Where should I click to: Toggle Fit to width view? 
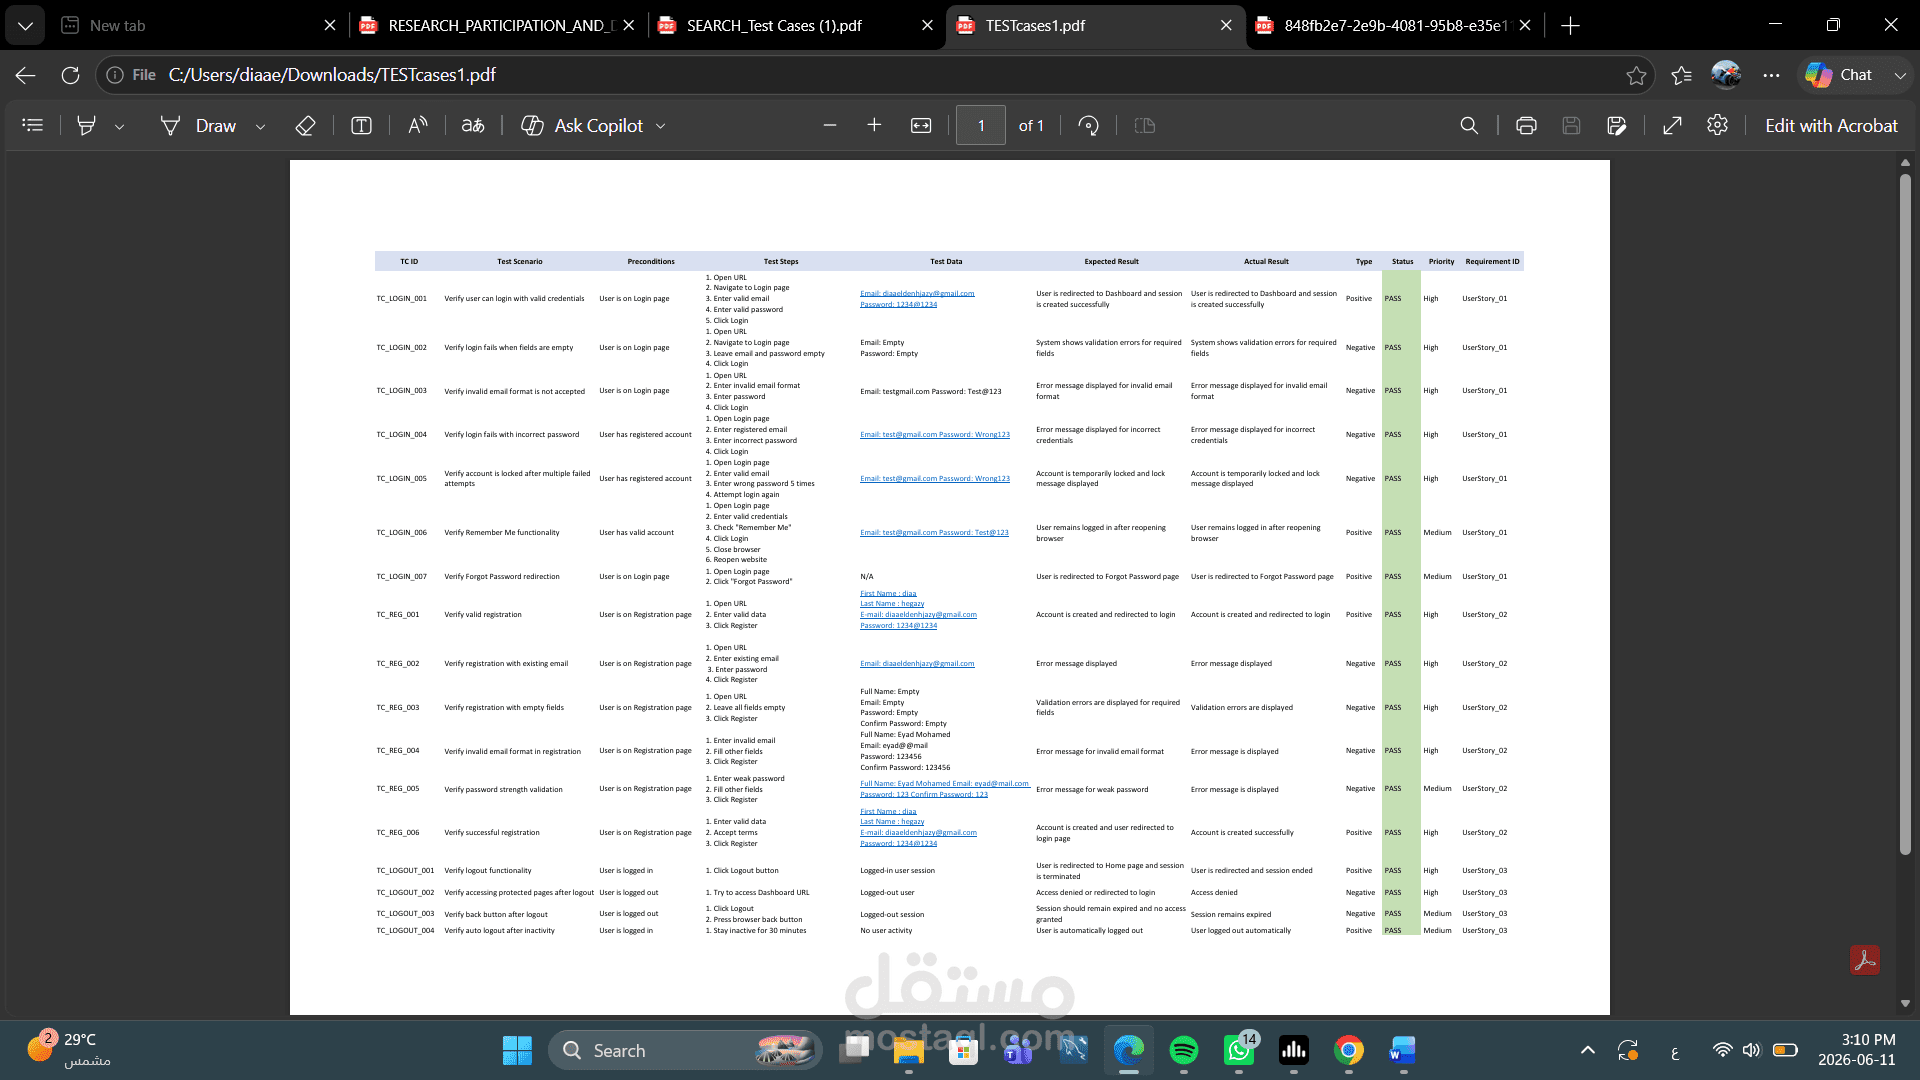coord(921,125)
